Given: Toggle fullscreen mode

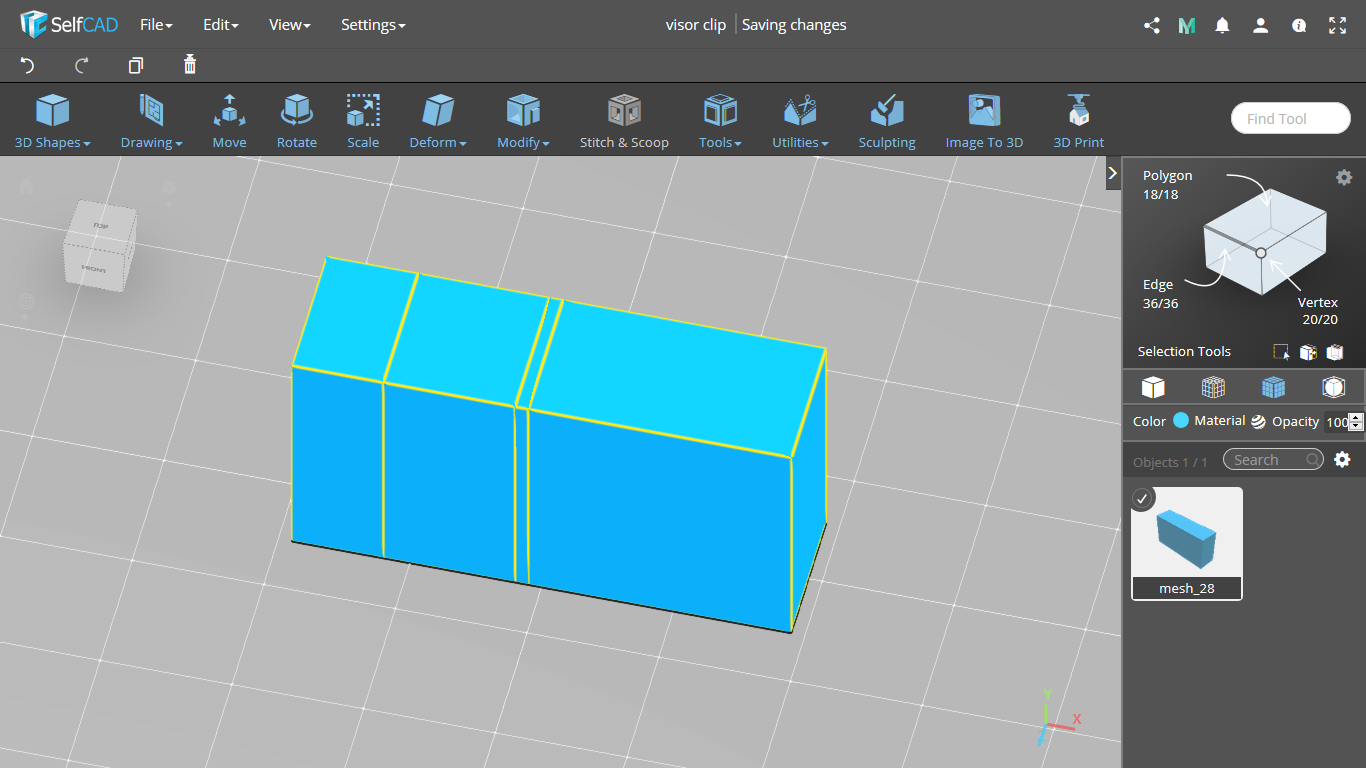Looking at the screenshot, I should [x=1337, y=26].
